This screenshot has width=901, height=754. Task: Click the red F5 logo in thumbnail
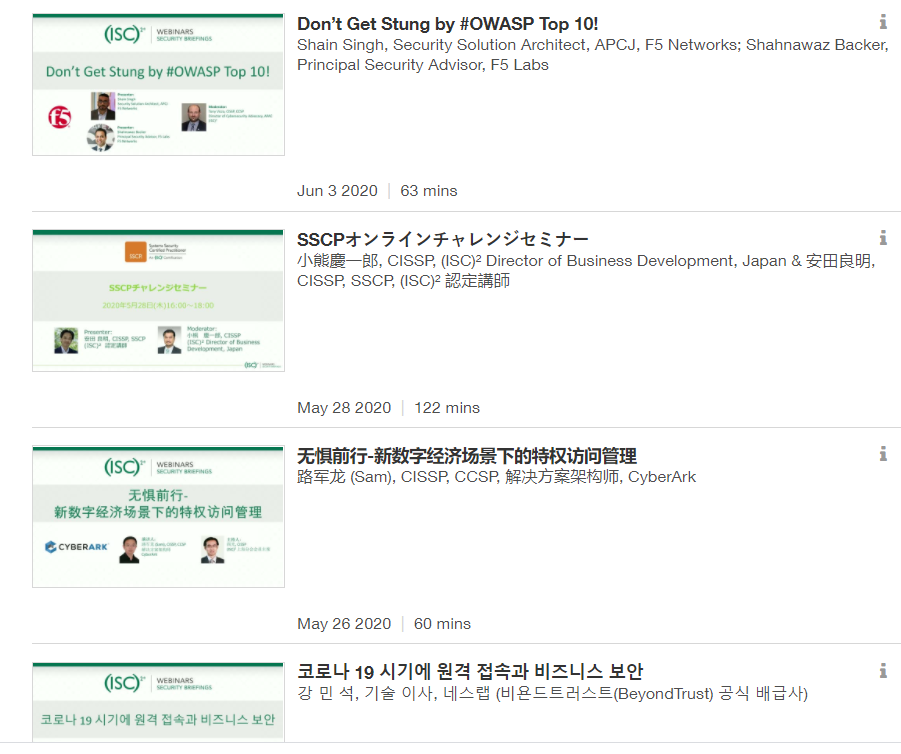[60, 117]
